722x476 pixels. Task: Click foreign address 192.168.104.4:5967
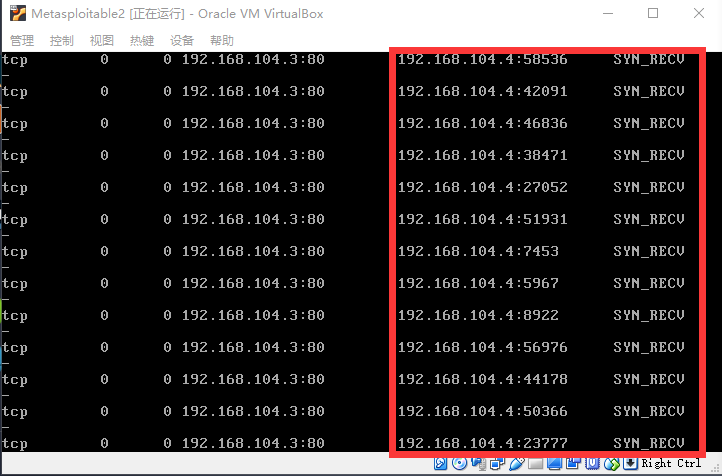point(478,283)
